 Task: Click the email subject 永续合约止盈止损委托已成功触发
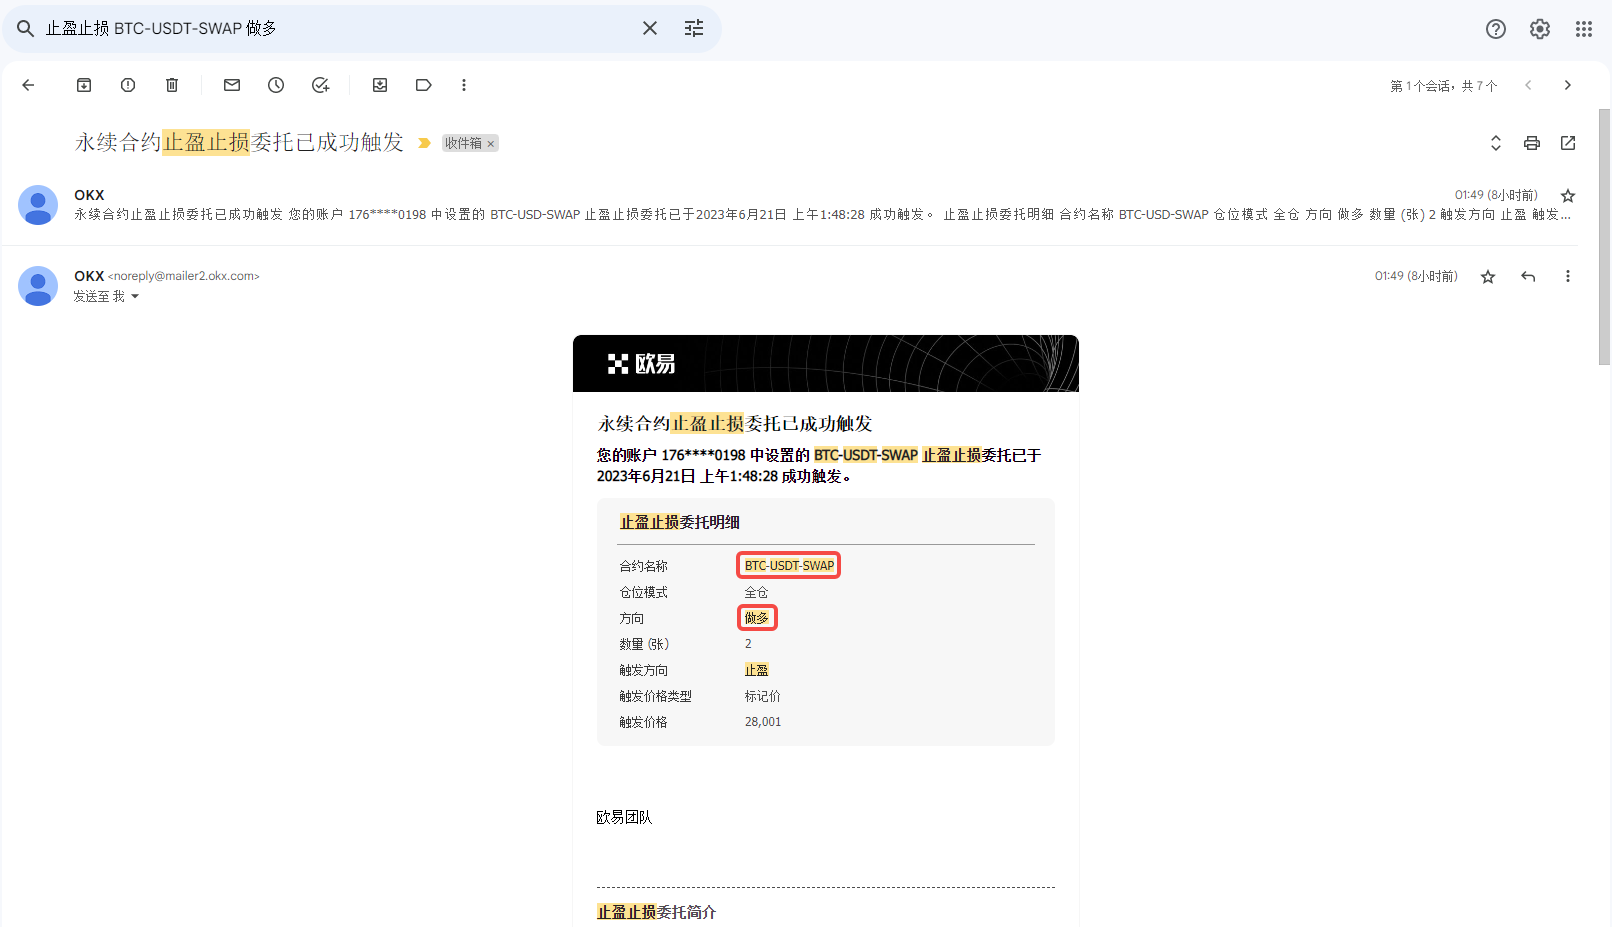239,143
